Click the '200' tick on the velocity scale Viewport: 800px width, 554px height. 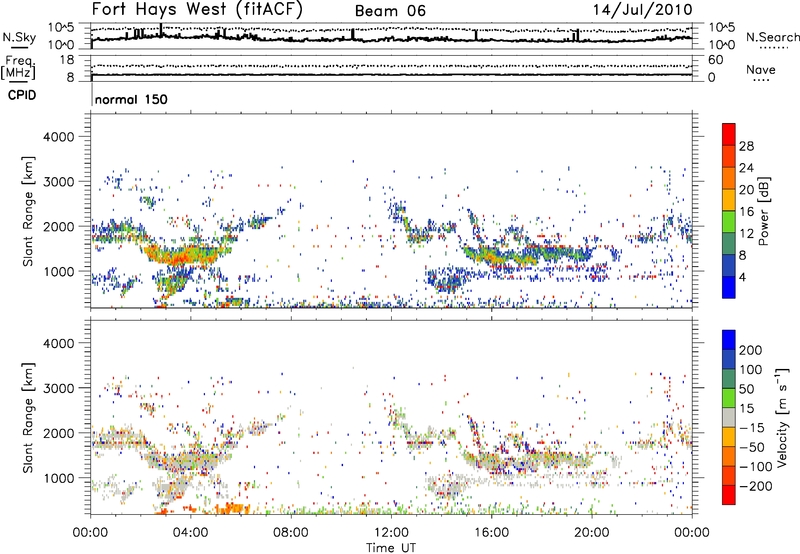tap(751, 350)
